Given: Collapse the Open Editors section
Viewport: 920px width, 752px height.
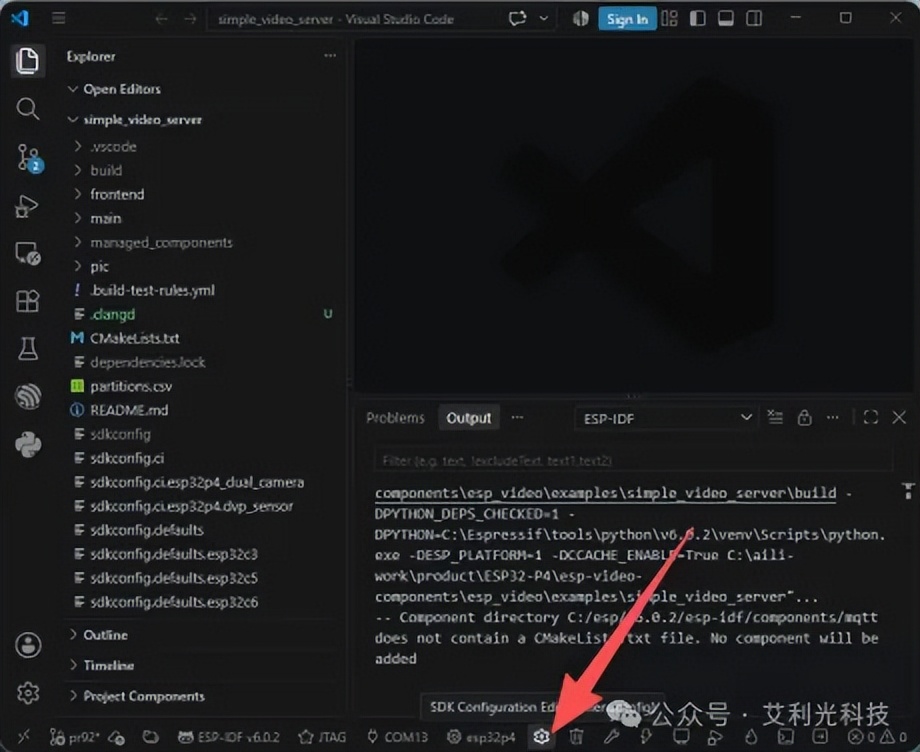Looking at the screenshot, I should 122,89.
